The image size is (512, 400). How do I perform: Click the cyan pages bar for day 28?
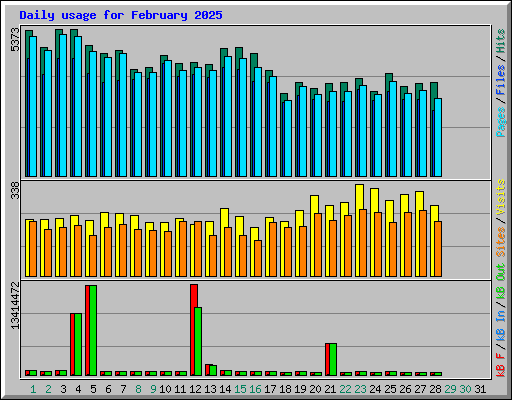click(x=438, y=137)
